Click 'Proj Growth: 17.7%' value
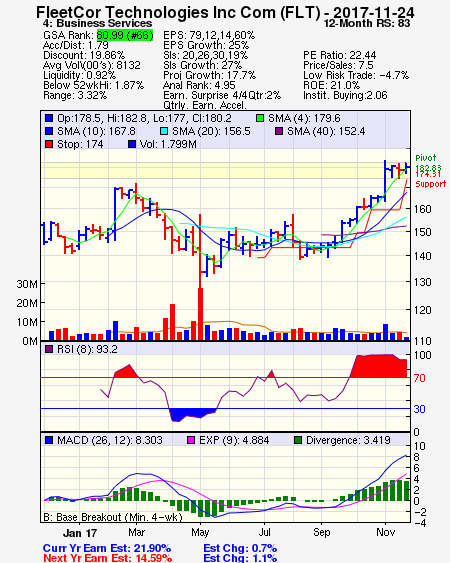The image size is (450, 563). click(x=209, y=75)
